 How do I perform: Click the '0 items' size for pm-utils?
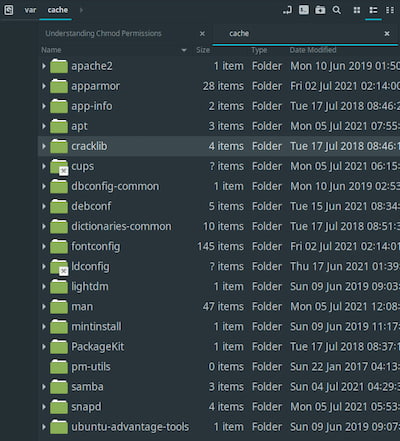point(226,367)
